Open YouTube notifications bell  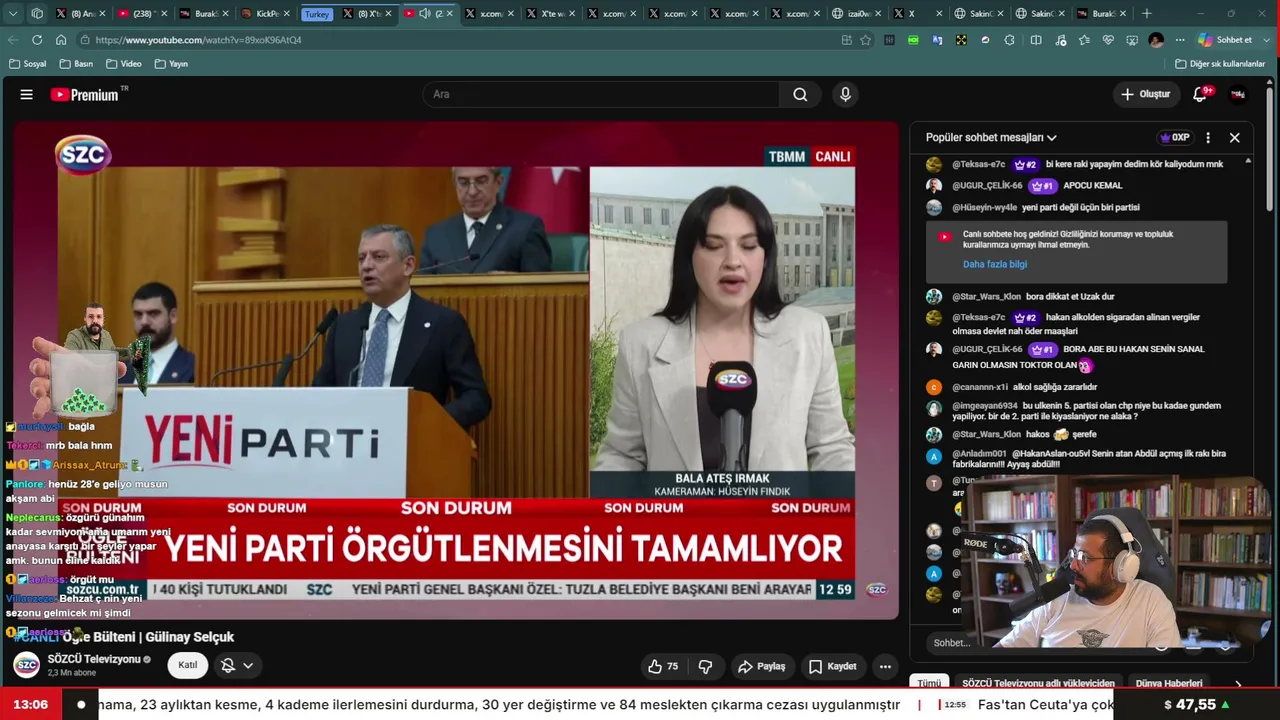pos(1200,94)
